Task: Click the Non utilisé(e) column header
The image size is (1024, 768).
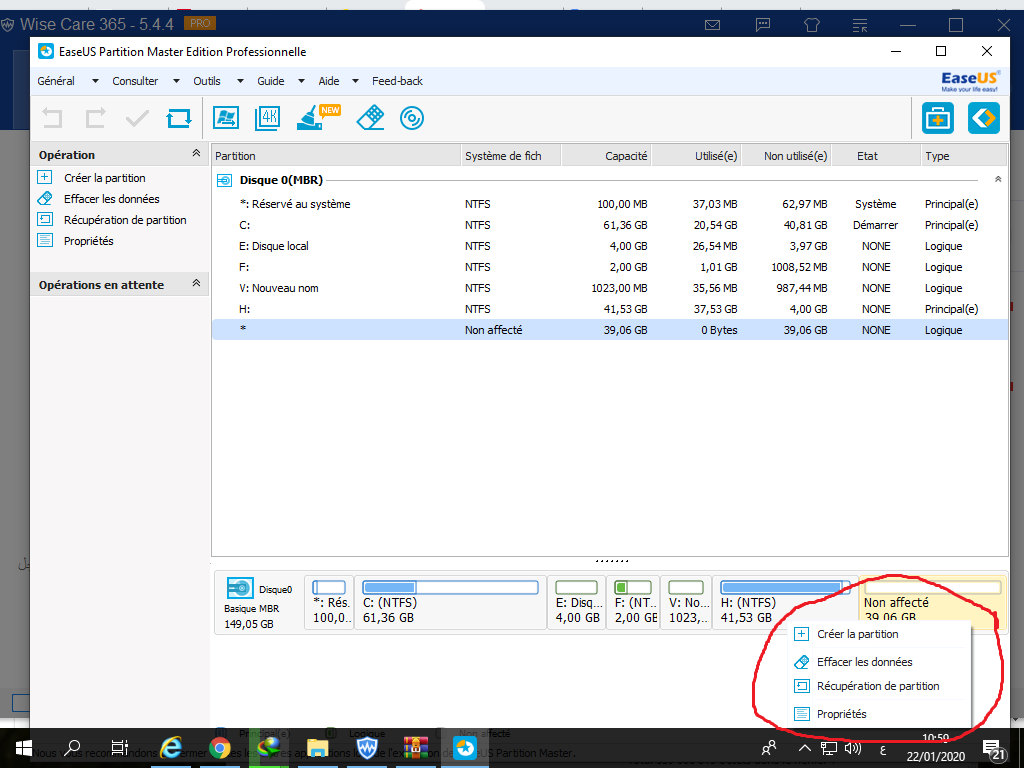Action: (x=786, y=156)
